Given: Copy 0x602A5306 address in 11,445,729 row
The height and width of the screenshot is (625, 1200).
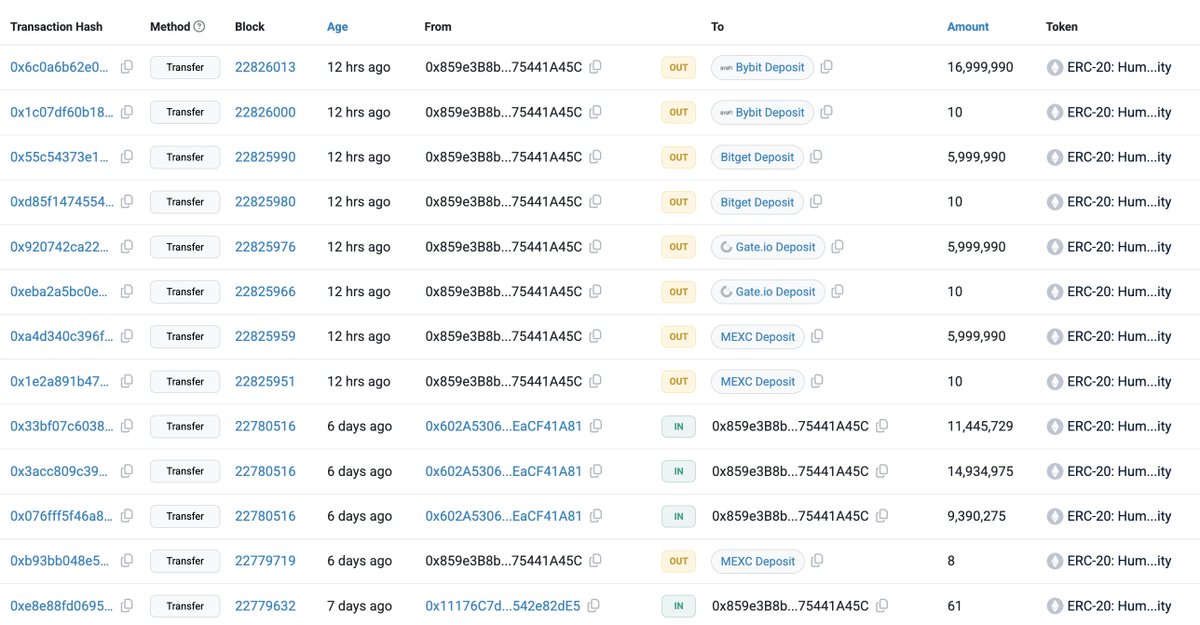Looking at the screenshot, I should [596, 426].
